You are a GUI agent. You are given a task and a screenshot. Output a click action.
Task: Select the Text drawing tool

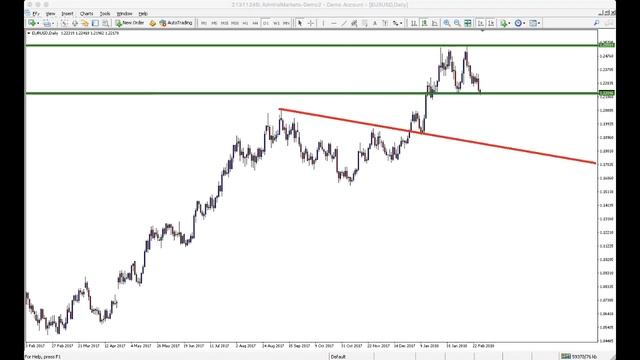(x=375, y=23)
